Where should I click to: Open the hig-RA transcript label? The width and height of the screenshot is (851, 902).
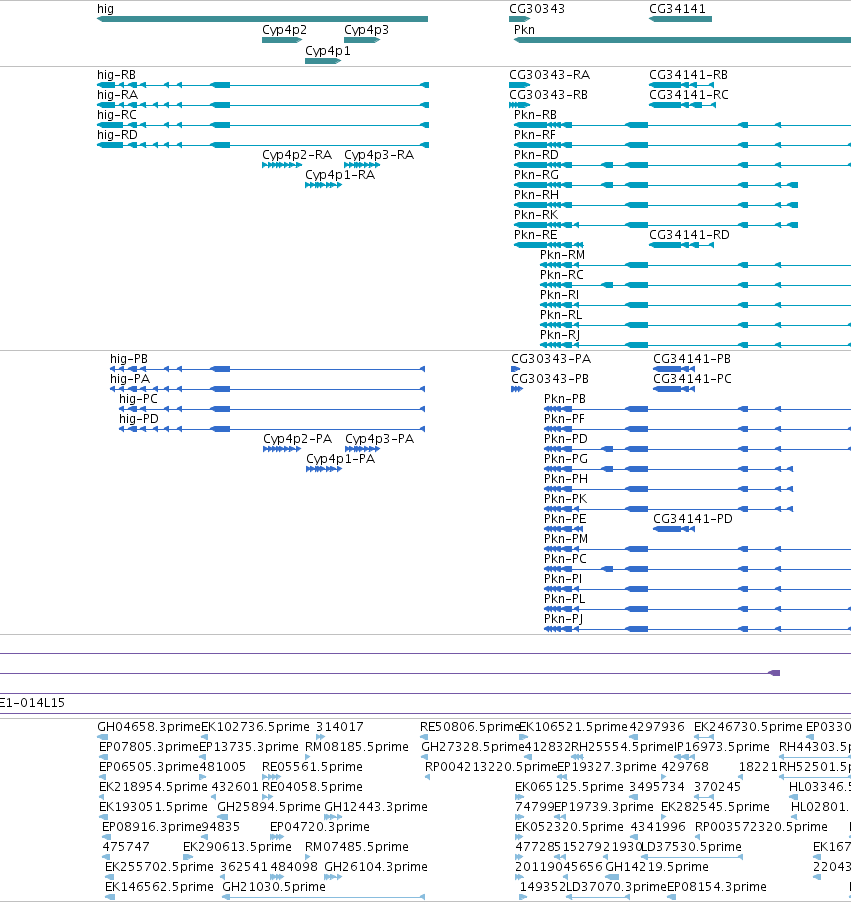117,95
